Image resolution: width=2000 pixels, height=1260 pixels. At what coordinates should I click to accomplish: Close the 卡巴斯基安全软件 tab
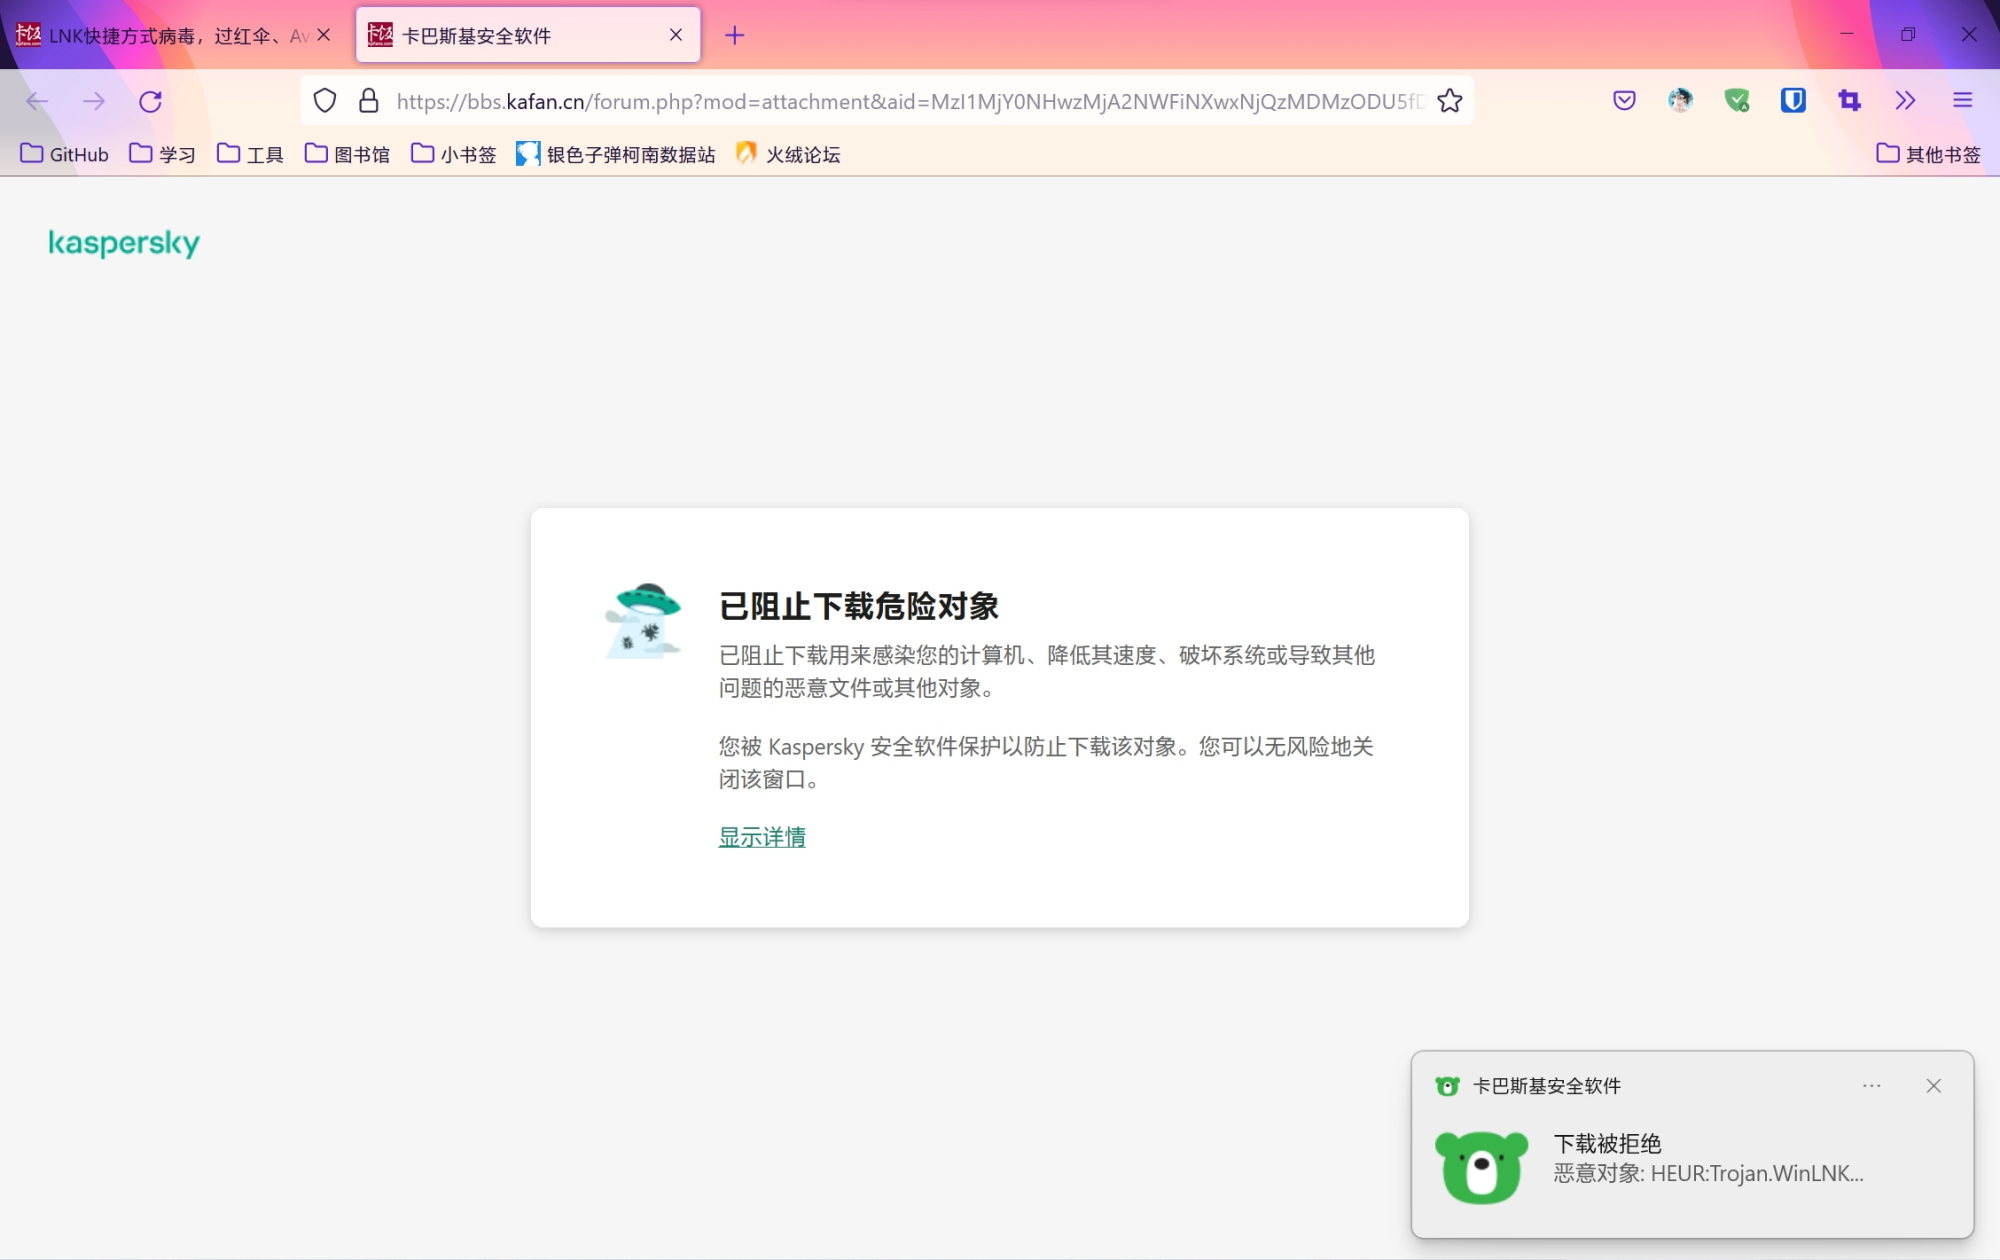point(676,35)
